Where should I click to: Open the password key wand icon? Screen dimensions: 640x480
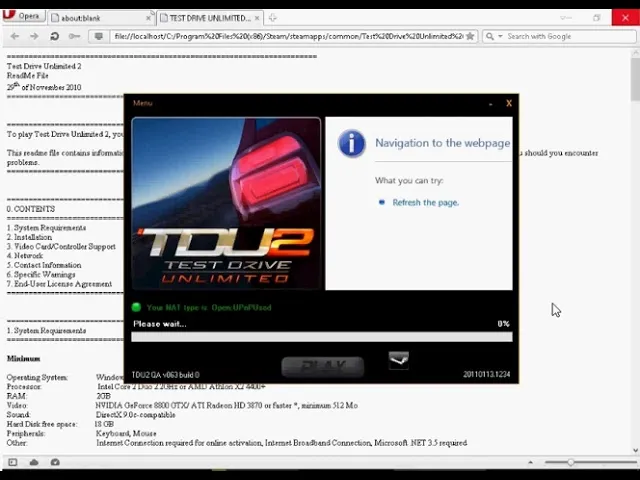coord(74,36)
